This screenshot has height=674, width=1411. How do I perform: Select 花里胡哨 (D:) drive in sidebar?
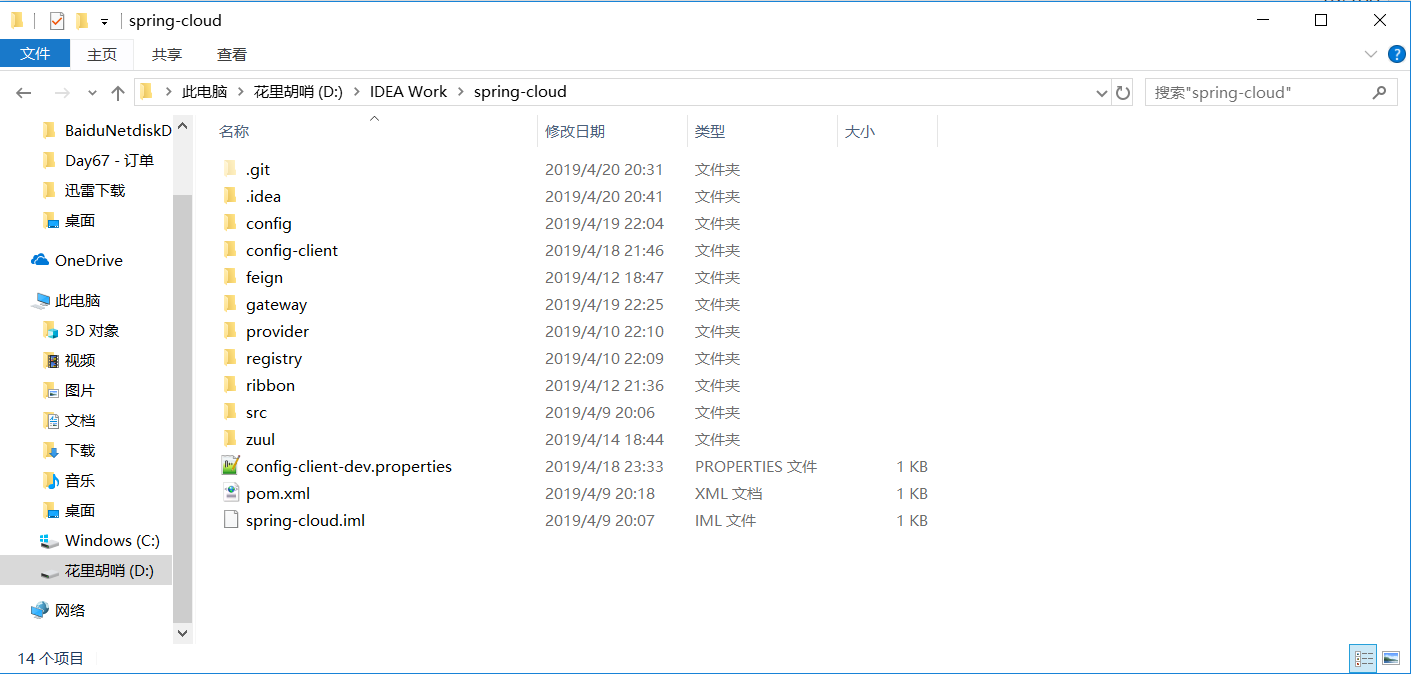point(86,571)
